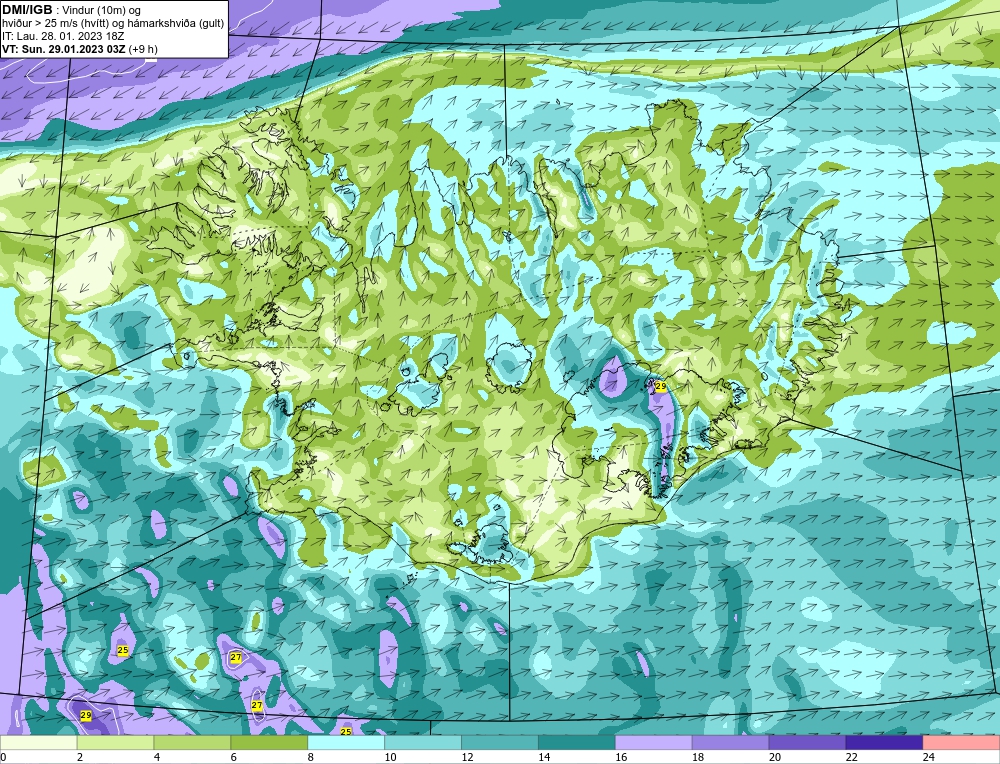Screen dimensions: 1000x764
Task: Click the pink above-24 m/s legend swatch
Action: click(x=961, y=742)
